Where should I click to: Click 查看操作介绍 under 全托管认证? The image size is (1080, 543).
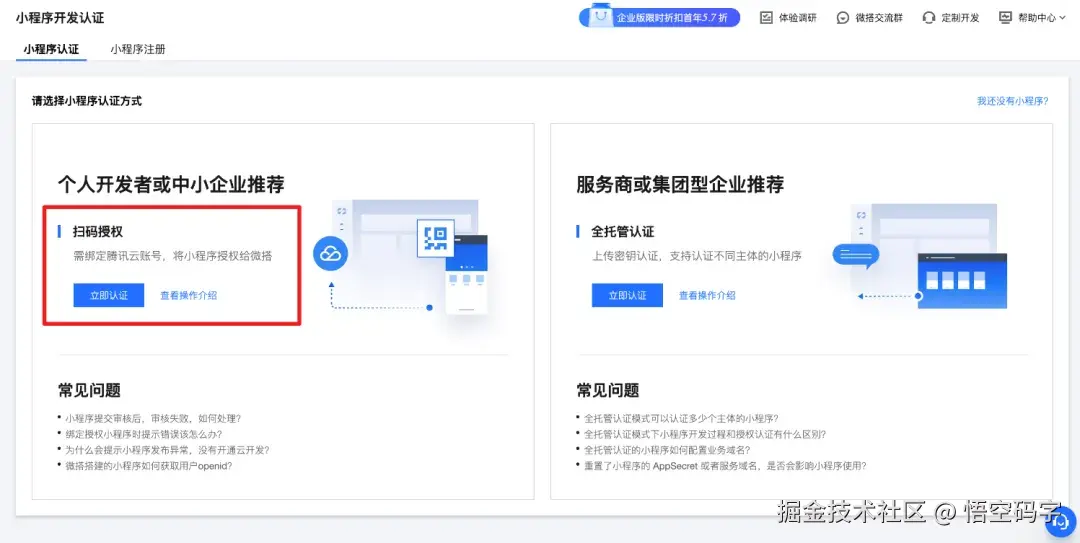pyautogui.click(x=707, y=295)
